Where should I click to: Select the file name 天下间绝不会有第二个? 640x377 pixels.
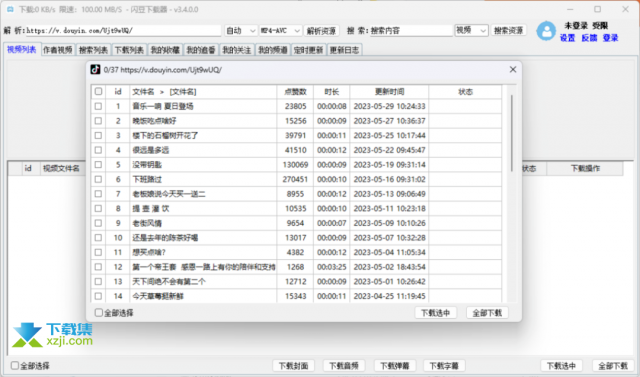[169, 282]
